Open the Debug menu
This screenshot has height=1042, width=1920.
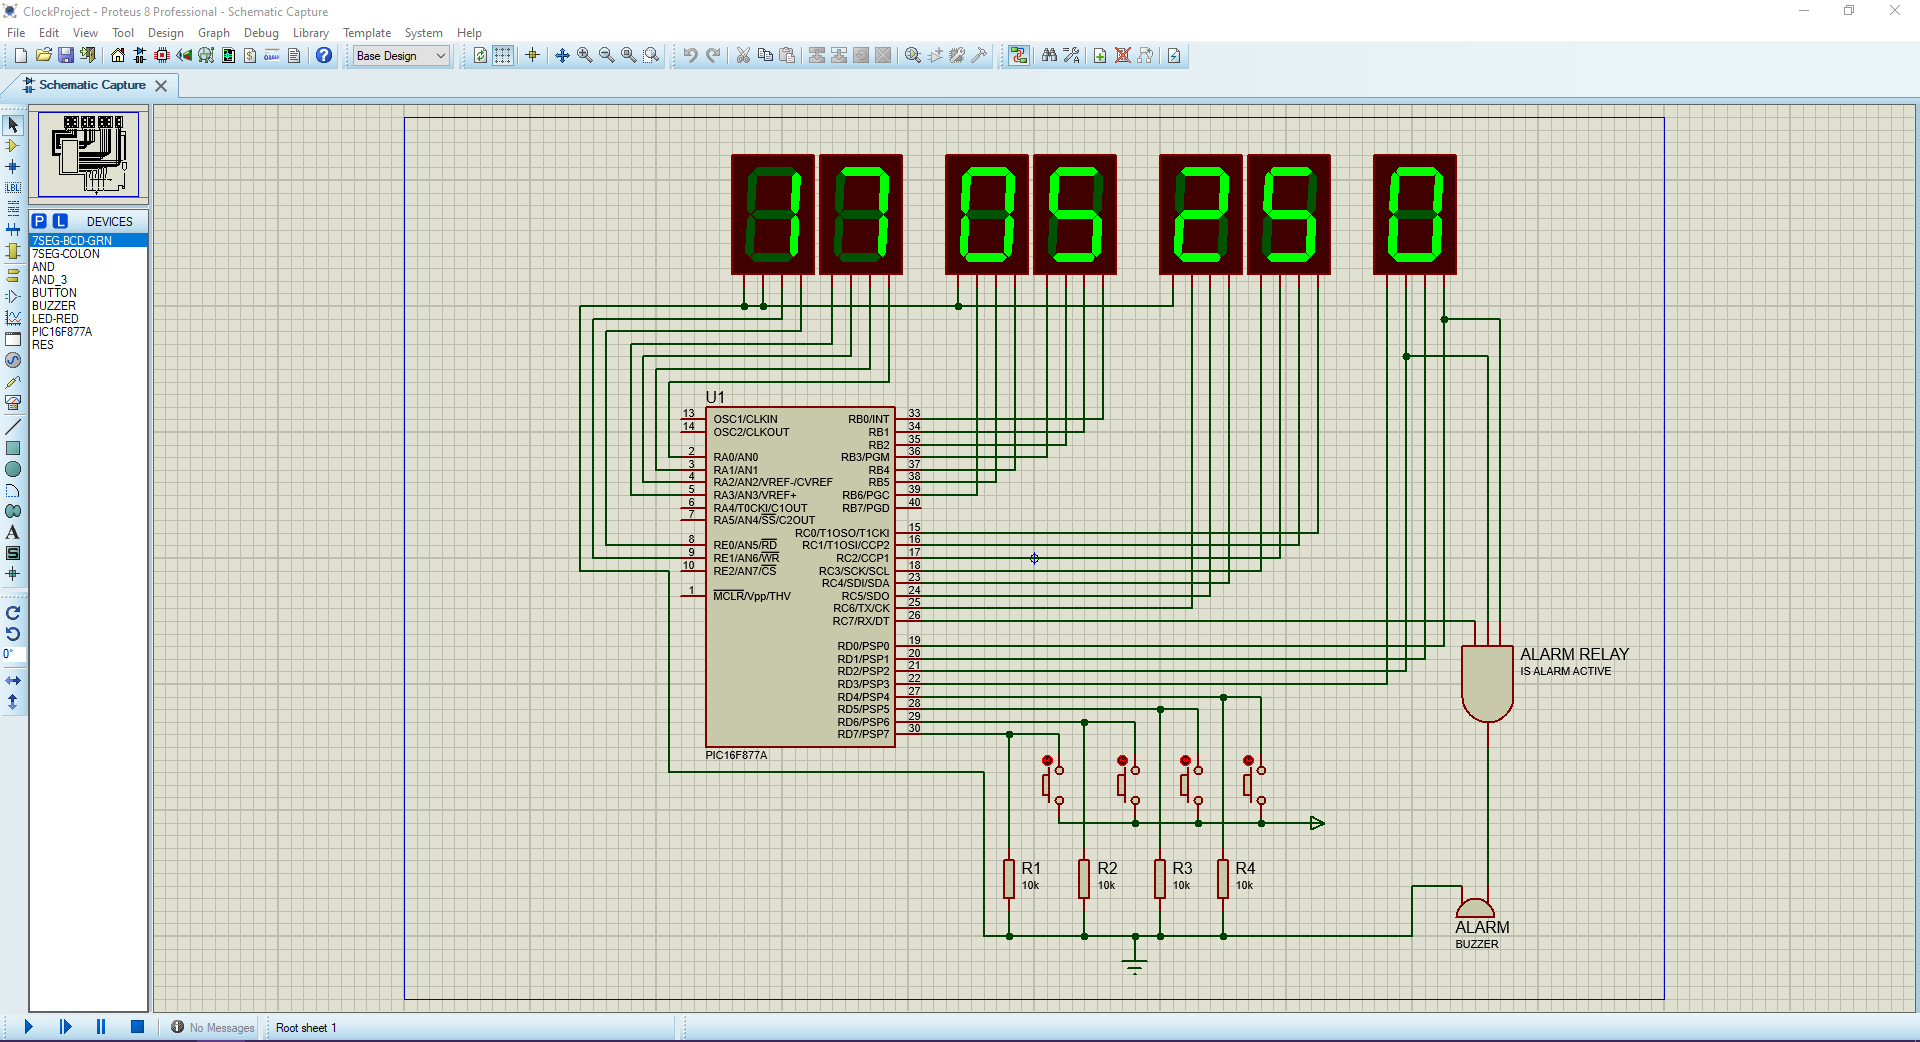point(261,33)
